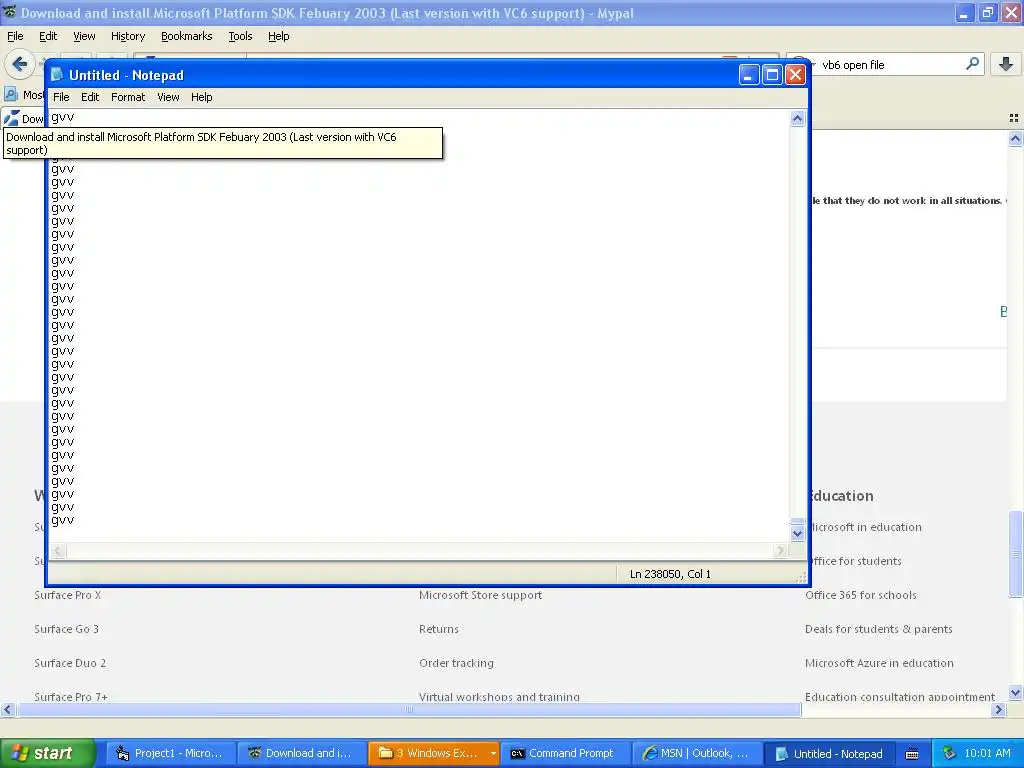Open the Order tracking link
Image resolution: width=1024 pixels, height=768 pixels.
[456, 663]
